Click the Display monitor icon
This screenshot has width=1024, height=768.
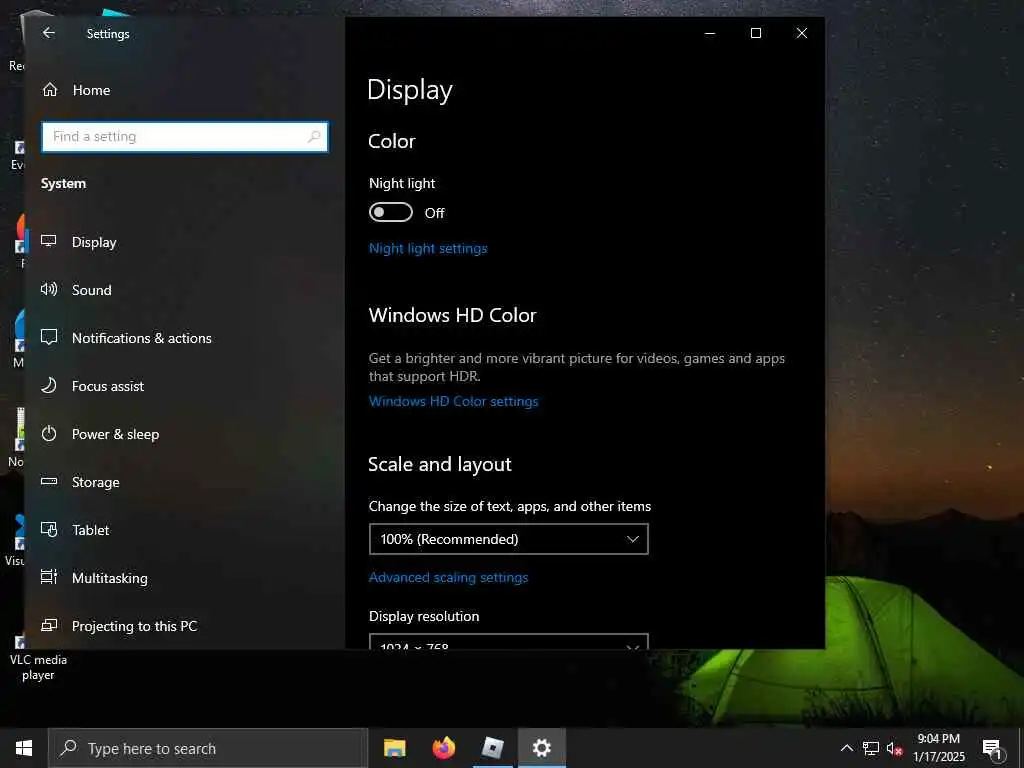pos(49,241)
